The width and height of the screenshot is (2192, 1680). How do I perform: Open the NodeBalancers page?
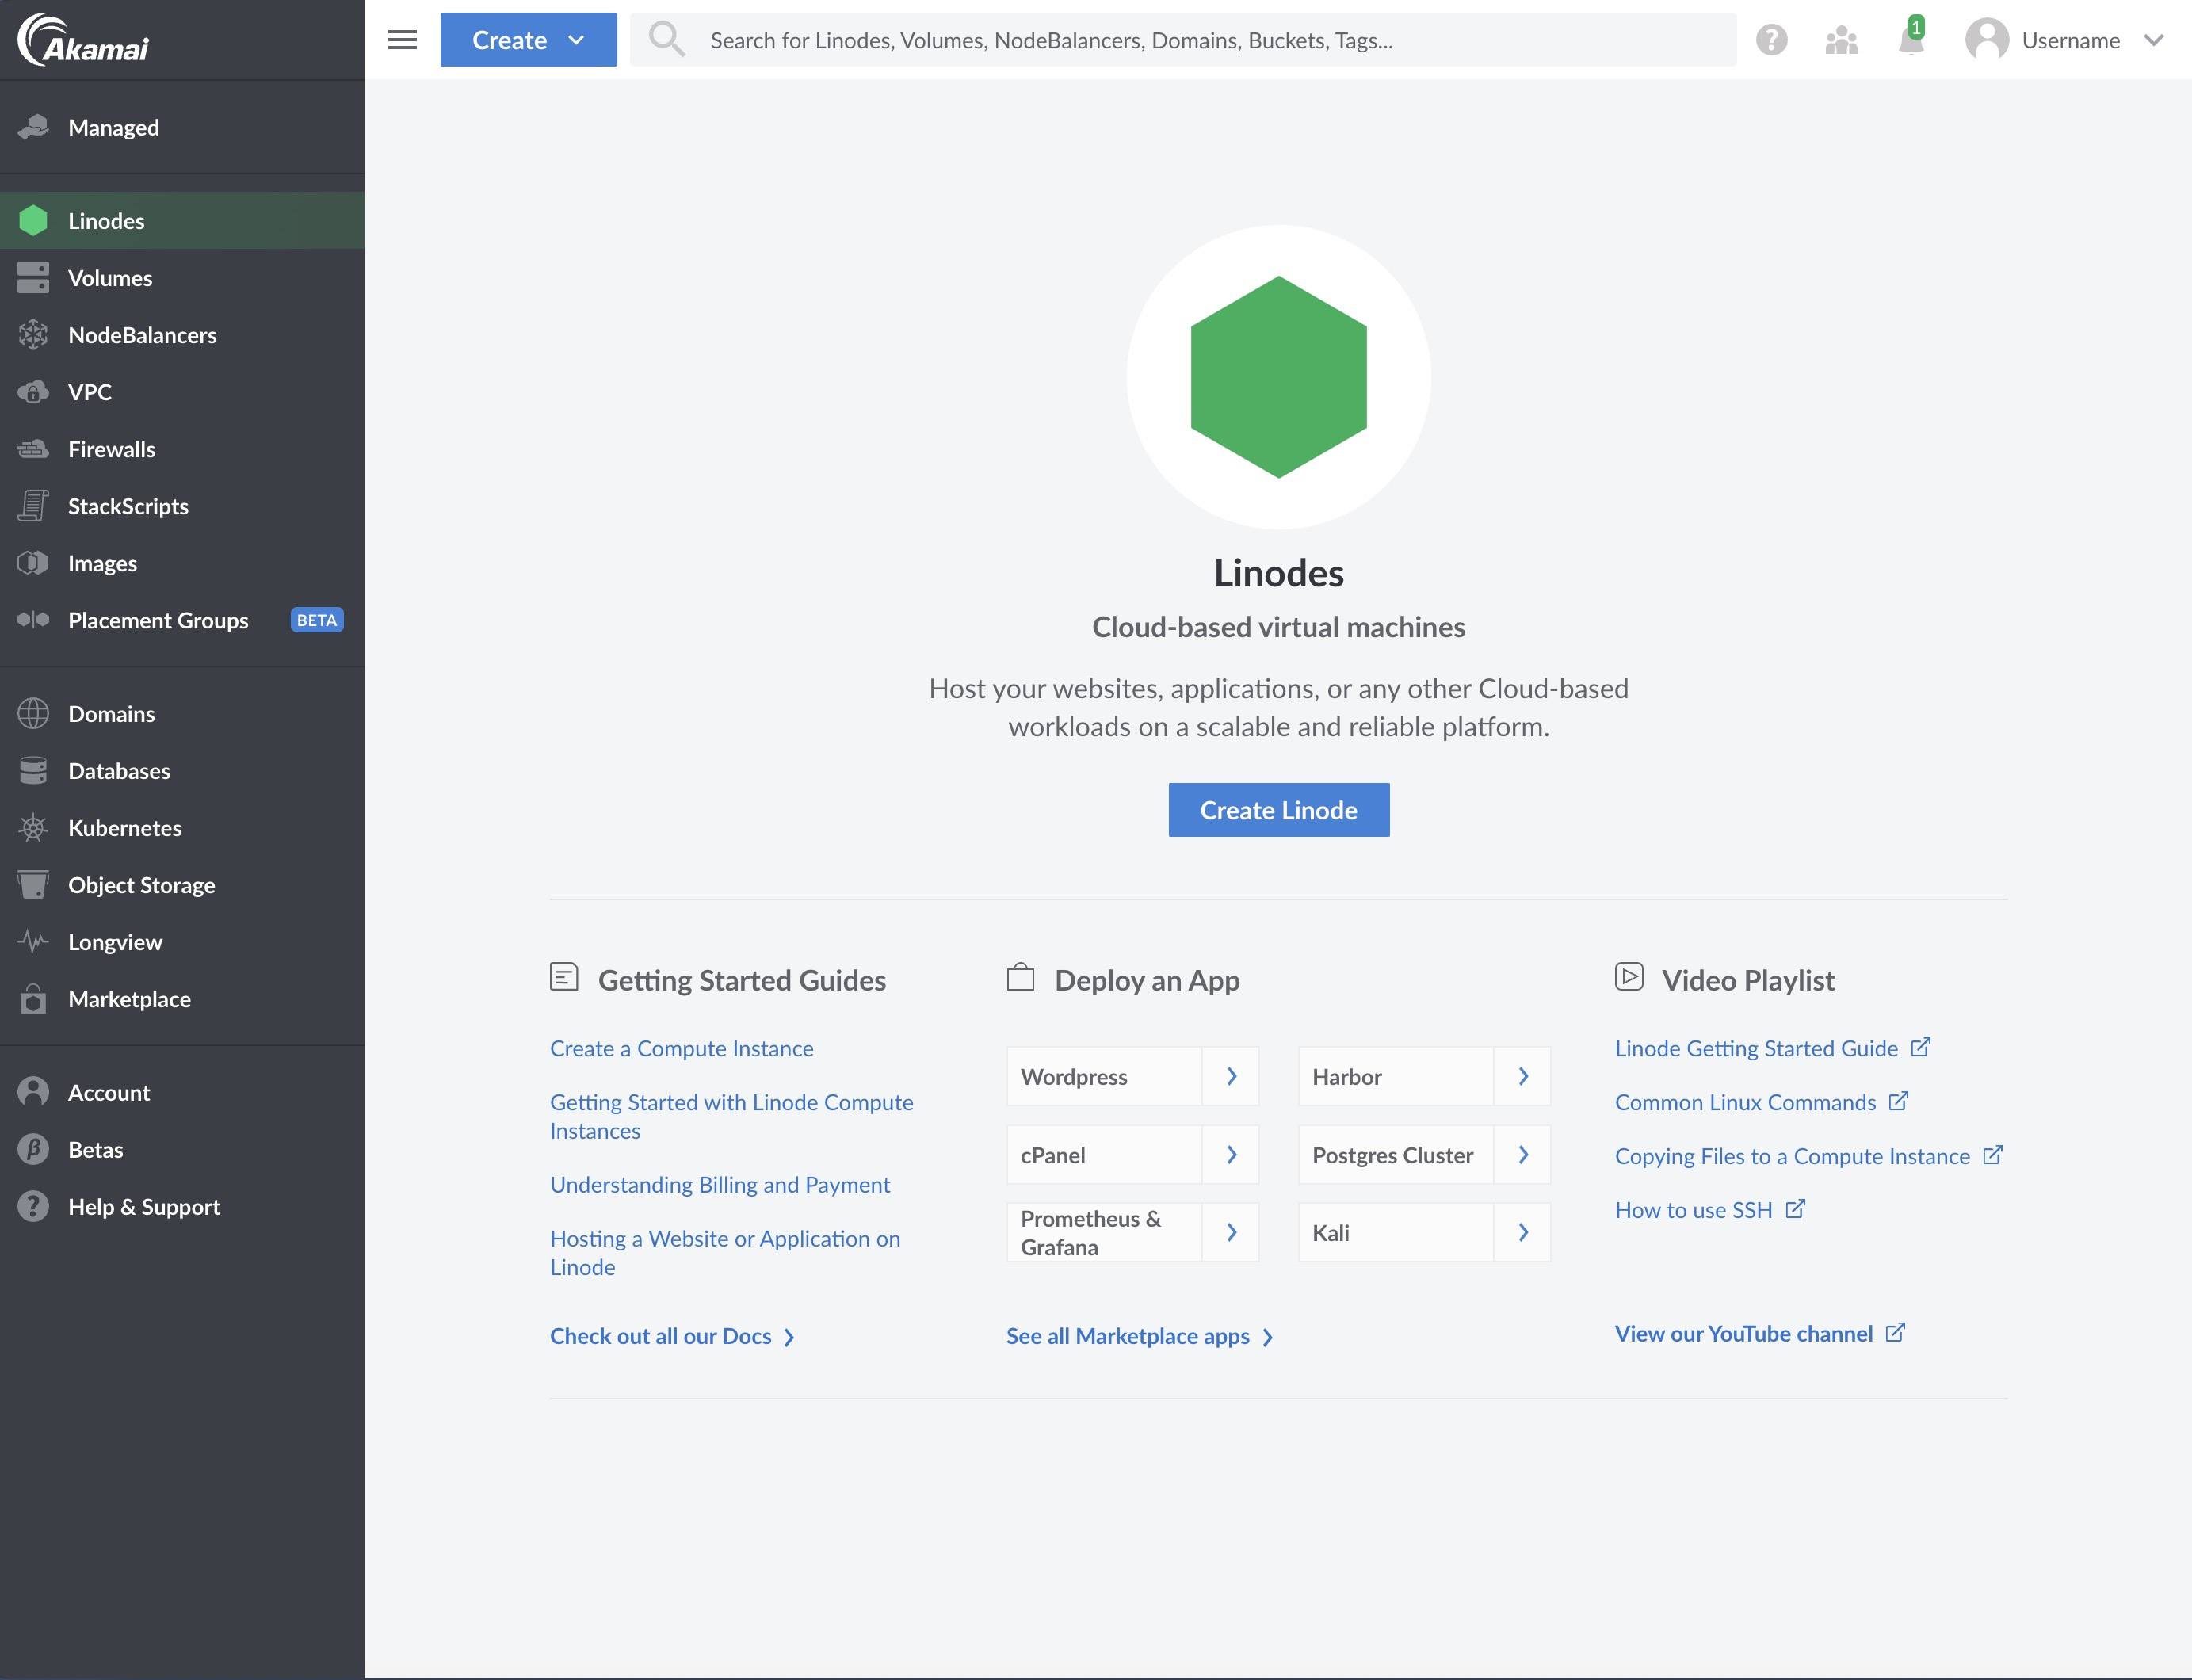[142, 335]
